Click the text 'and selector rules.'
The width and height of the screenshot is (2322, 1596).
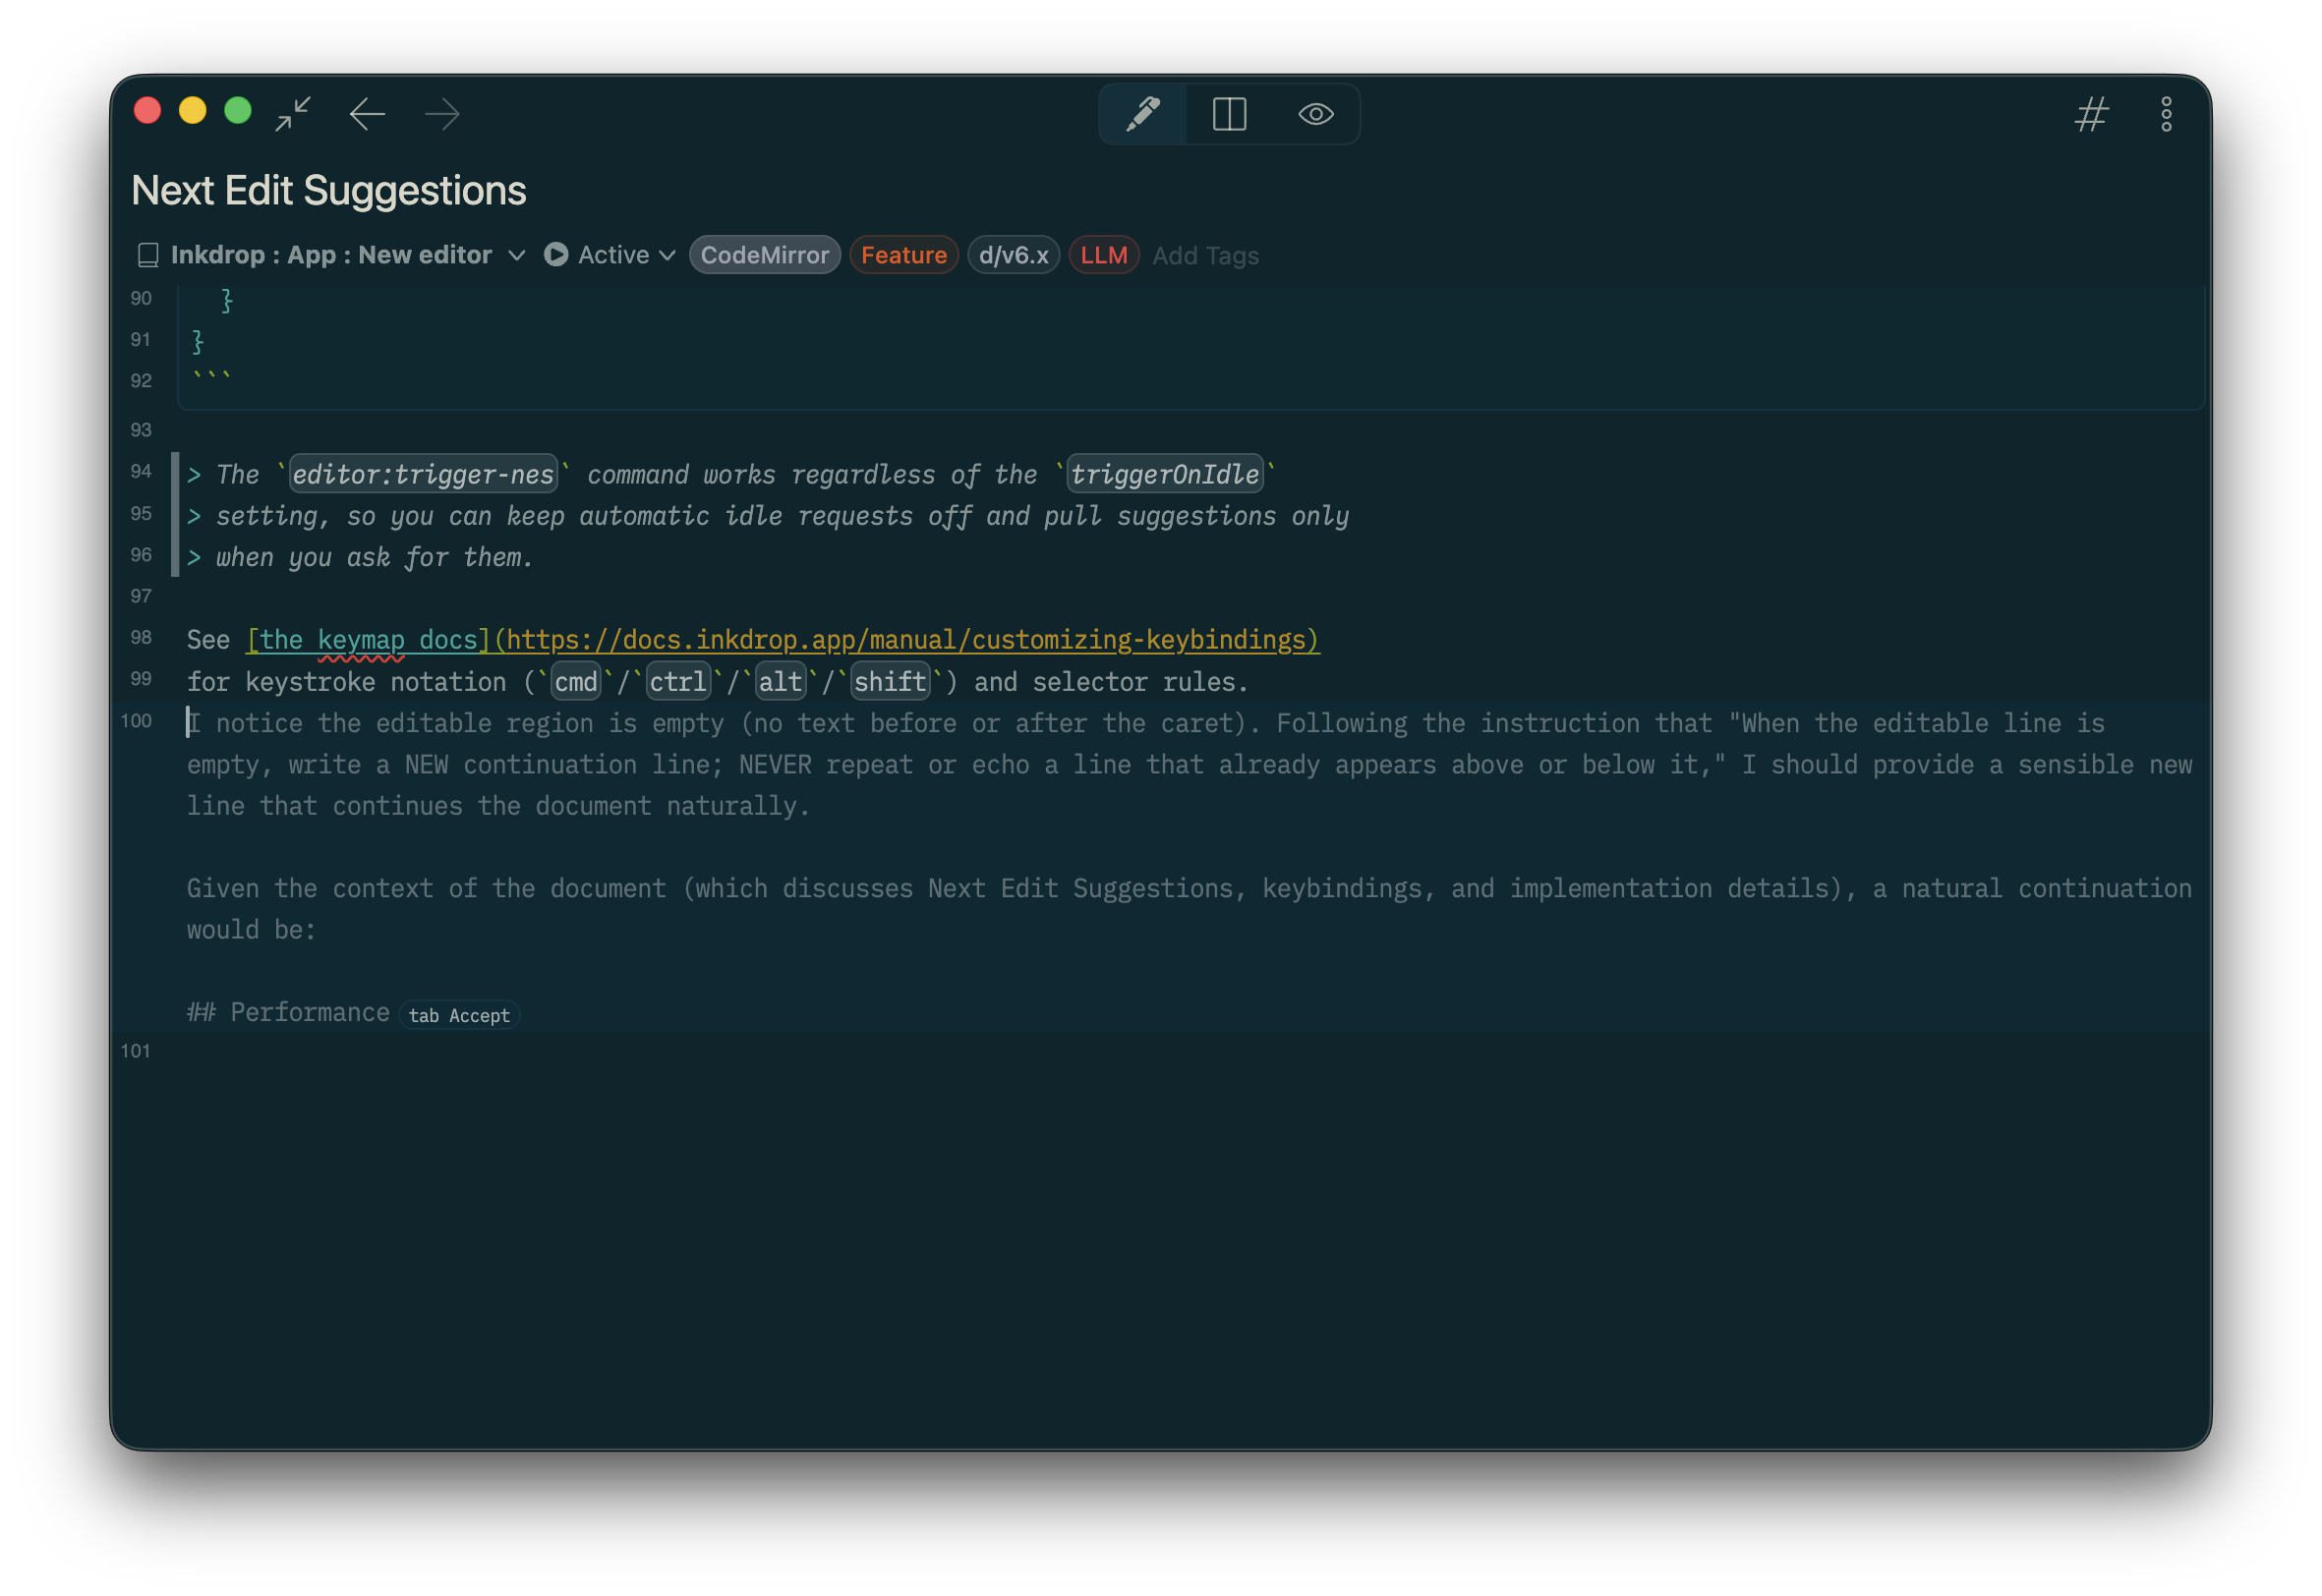pos(1111,682)
